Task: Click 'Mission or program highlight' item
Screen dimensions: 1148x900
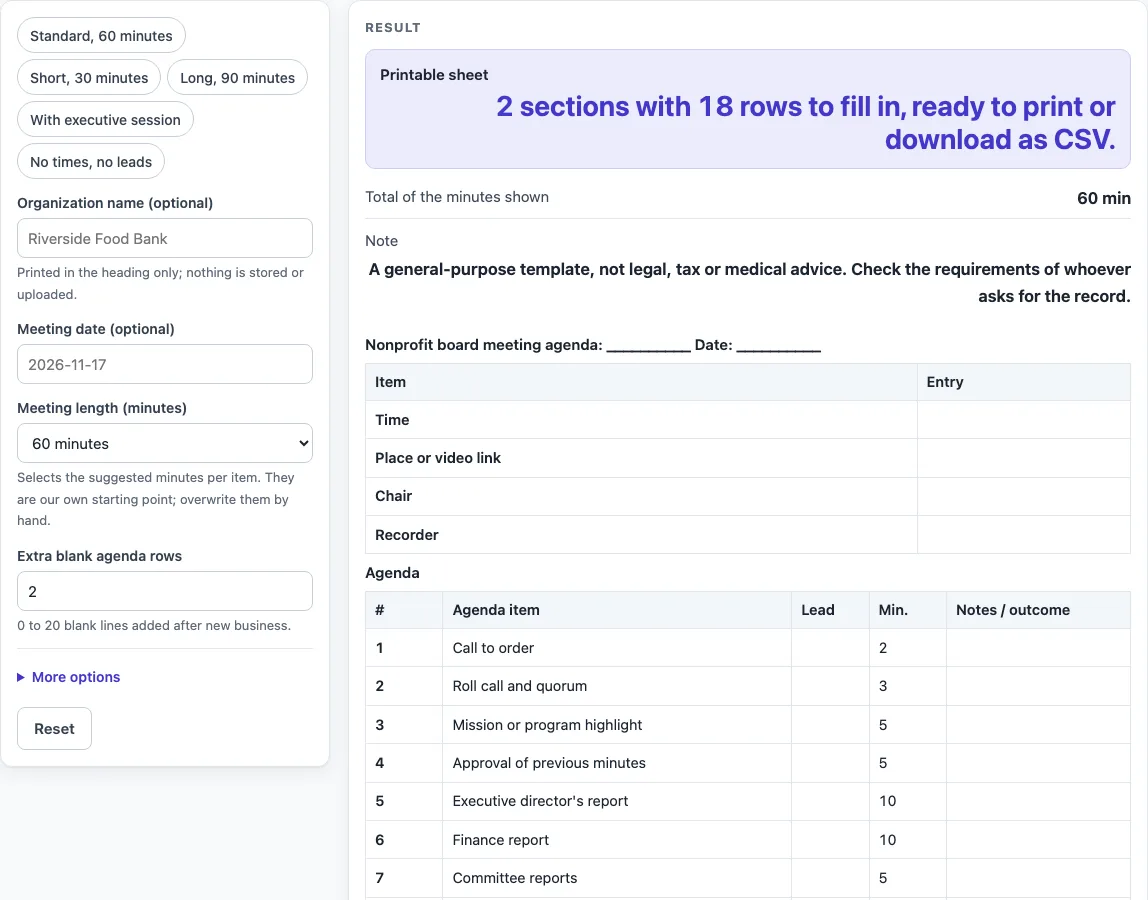Action: coord(547,725)
